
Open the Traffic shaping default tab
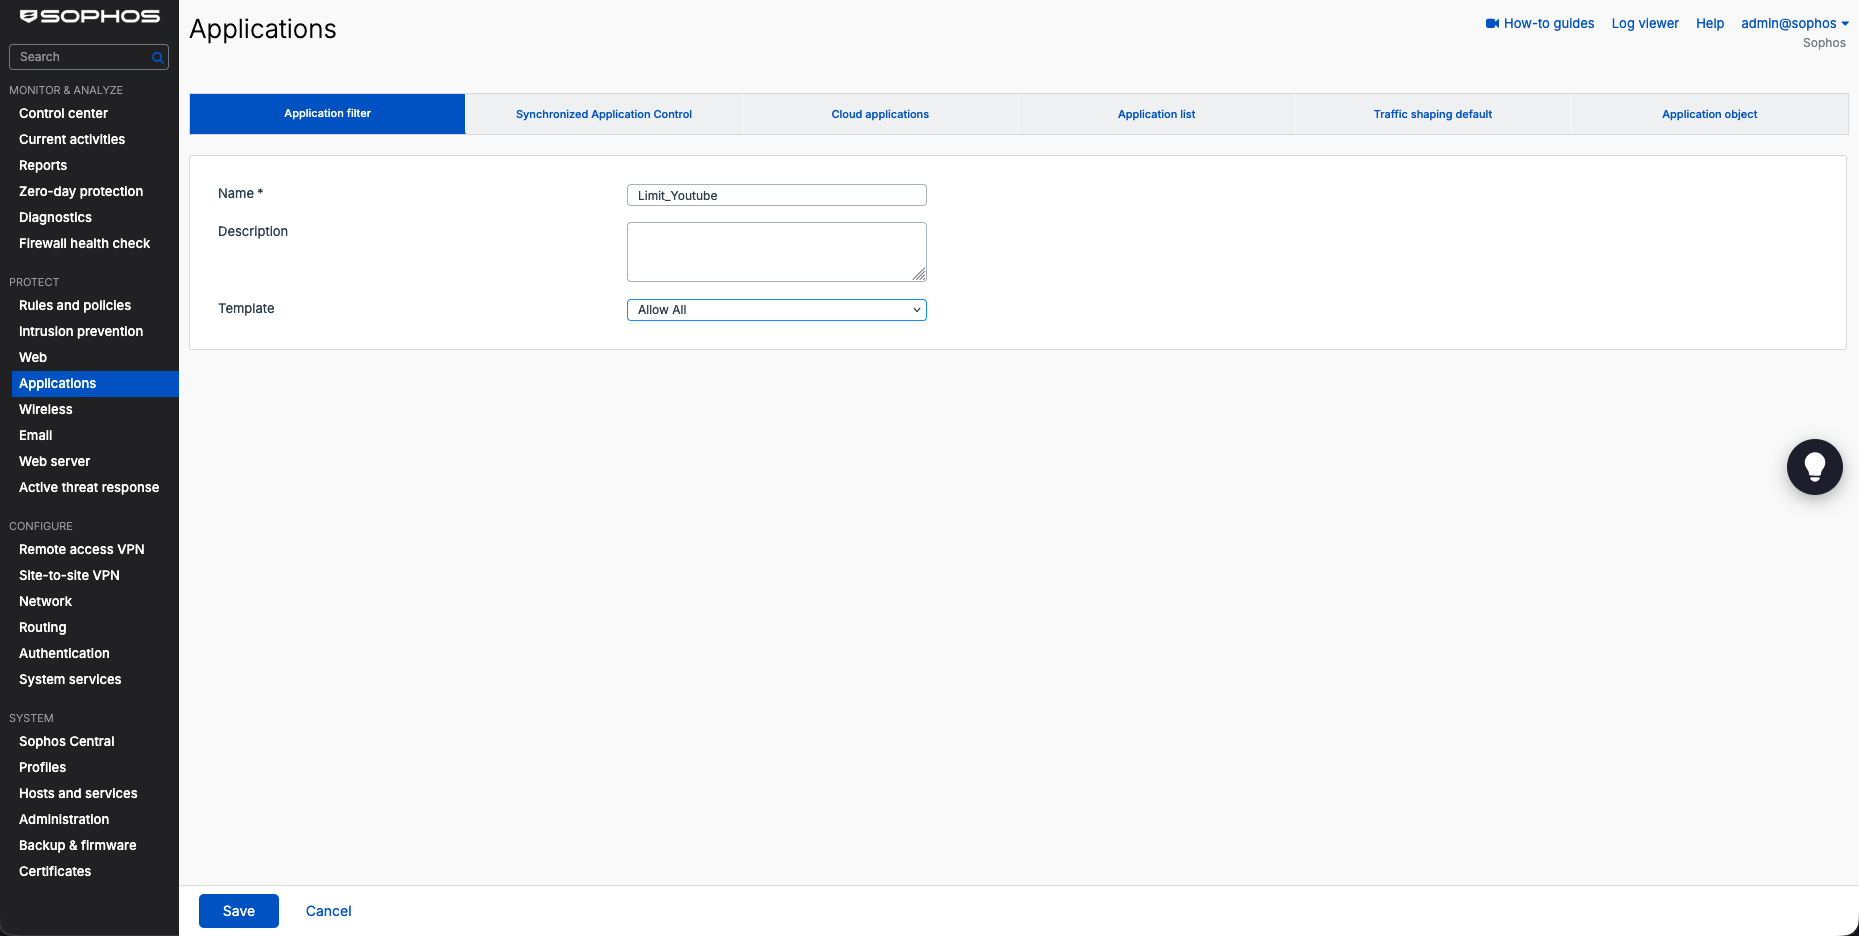[x=1432, y=114]
